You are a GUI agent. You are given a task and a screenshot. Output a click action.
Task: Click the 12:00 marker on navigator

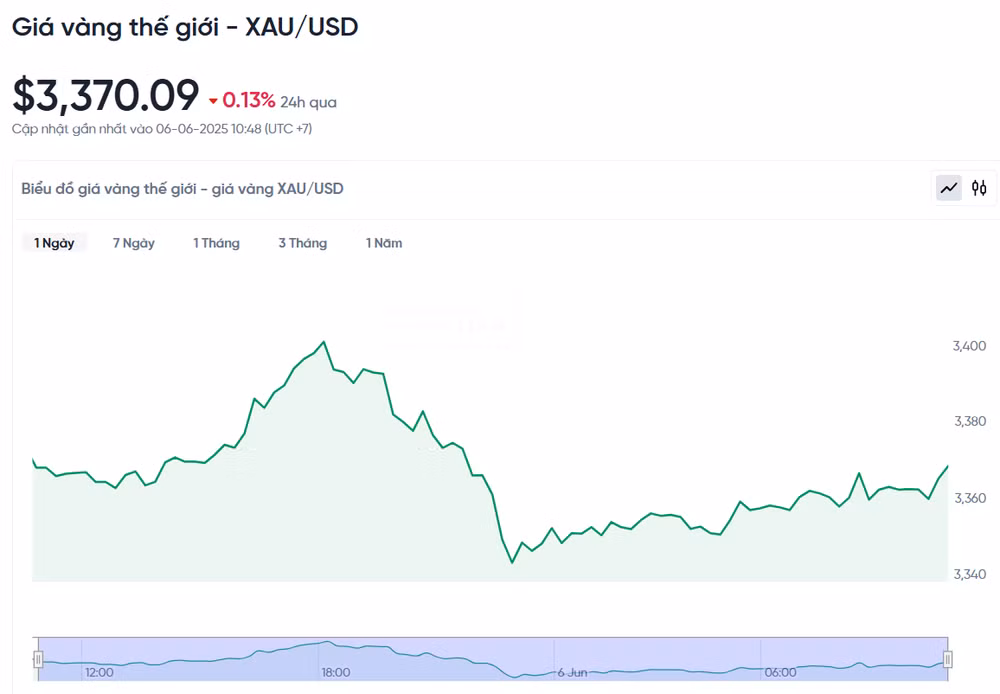point(99,672)
